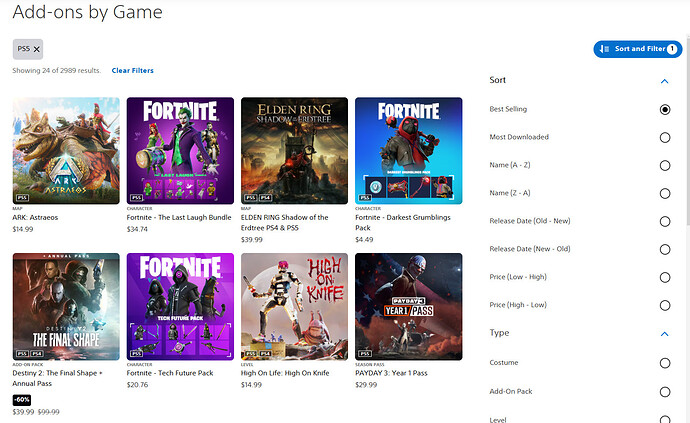Open Fortnite Last Laugh Bundle cover image

pyautogui.click(x=180, y=151)
